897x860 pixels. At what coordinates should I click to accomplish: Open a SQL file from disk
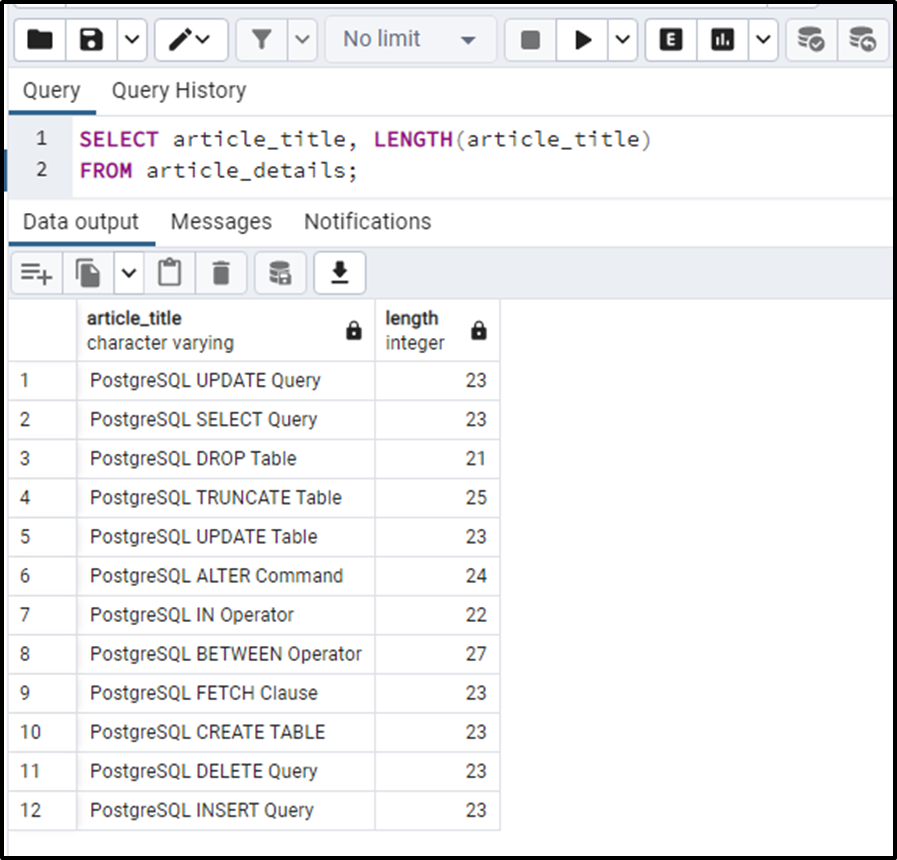[41, 40]
